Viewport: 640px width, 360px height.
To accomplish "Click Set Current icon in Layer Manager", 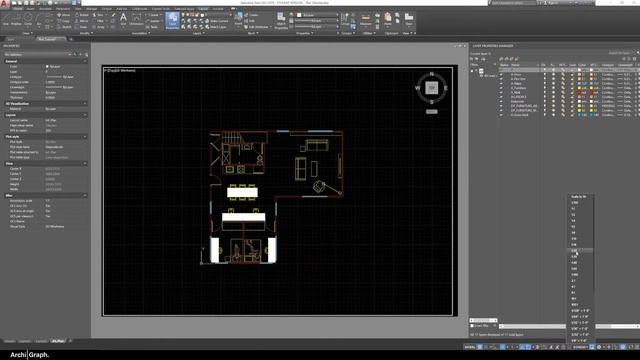I will [517, 59].
